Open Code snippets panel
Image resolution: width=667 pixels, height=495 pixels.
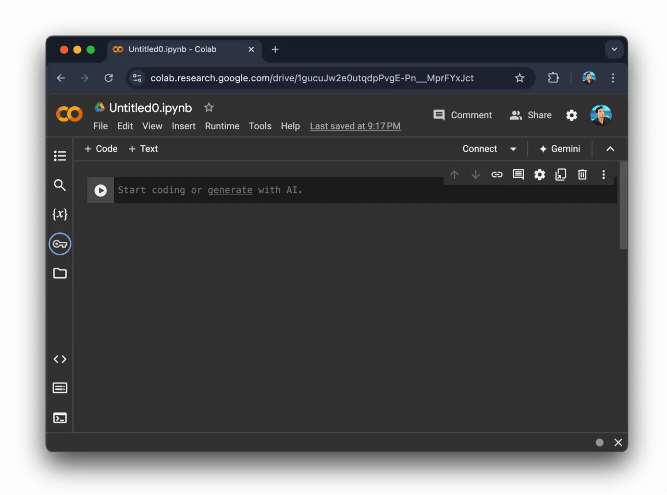click(x=60, y=359)
